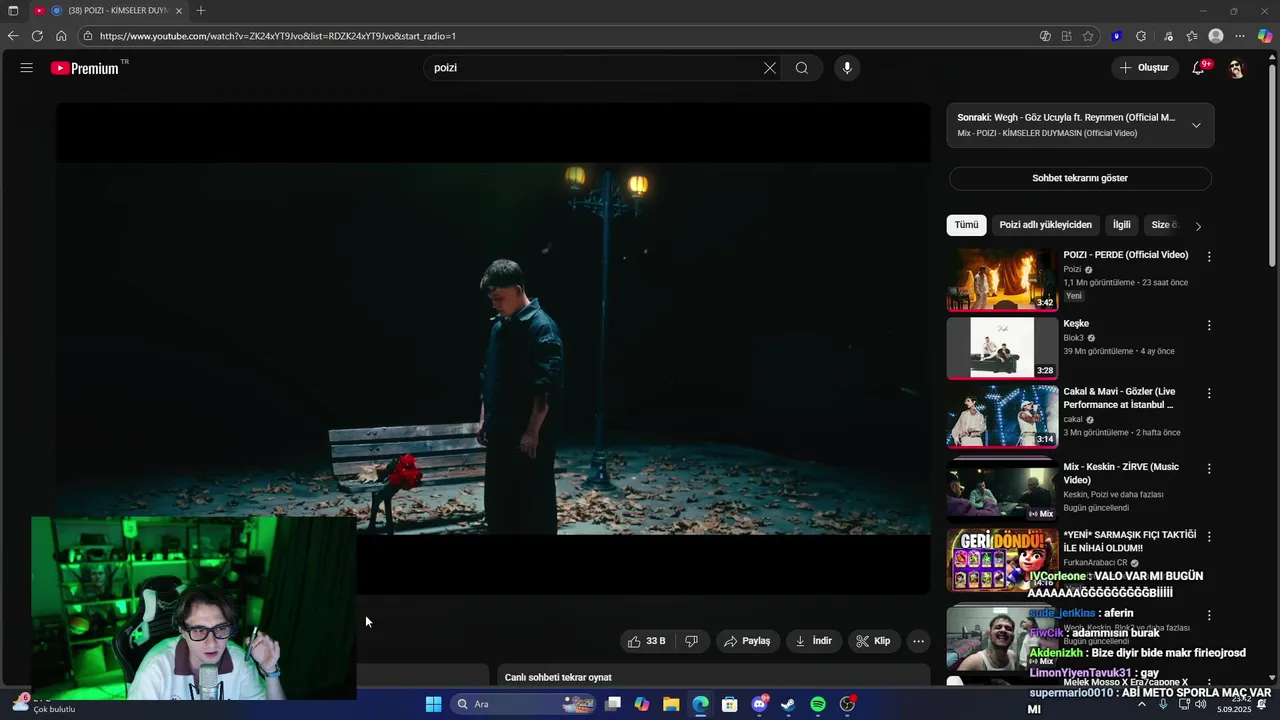The image size is (1280, 720).
Task: Go back with browser back arrow
Action: click(13, 36)
